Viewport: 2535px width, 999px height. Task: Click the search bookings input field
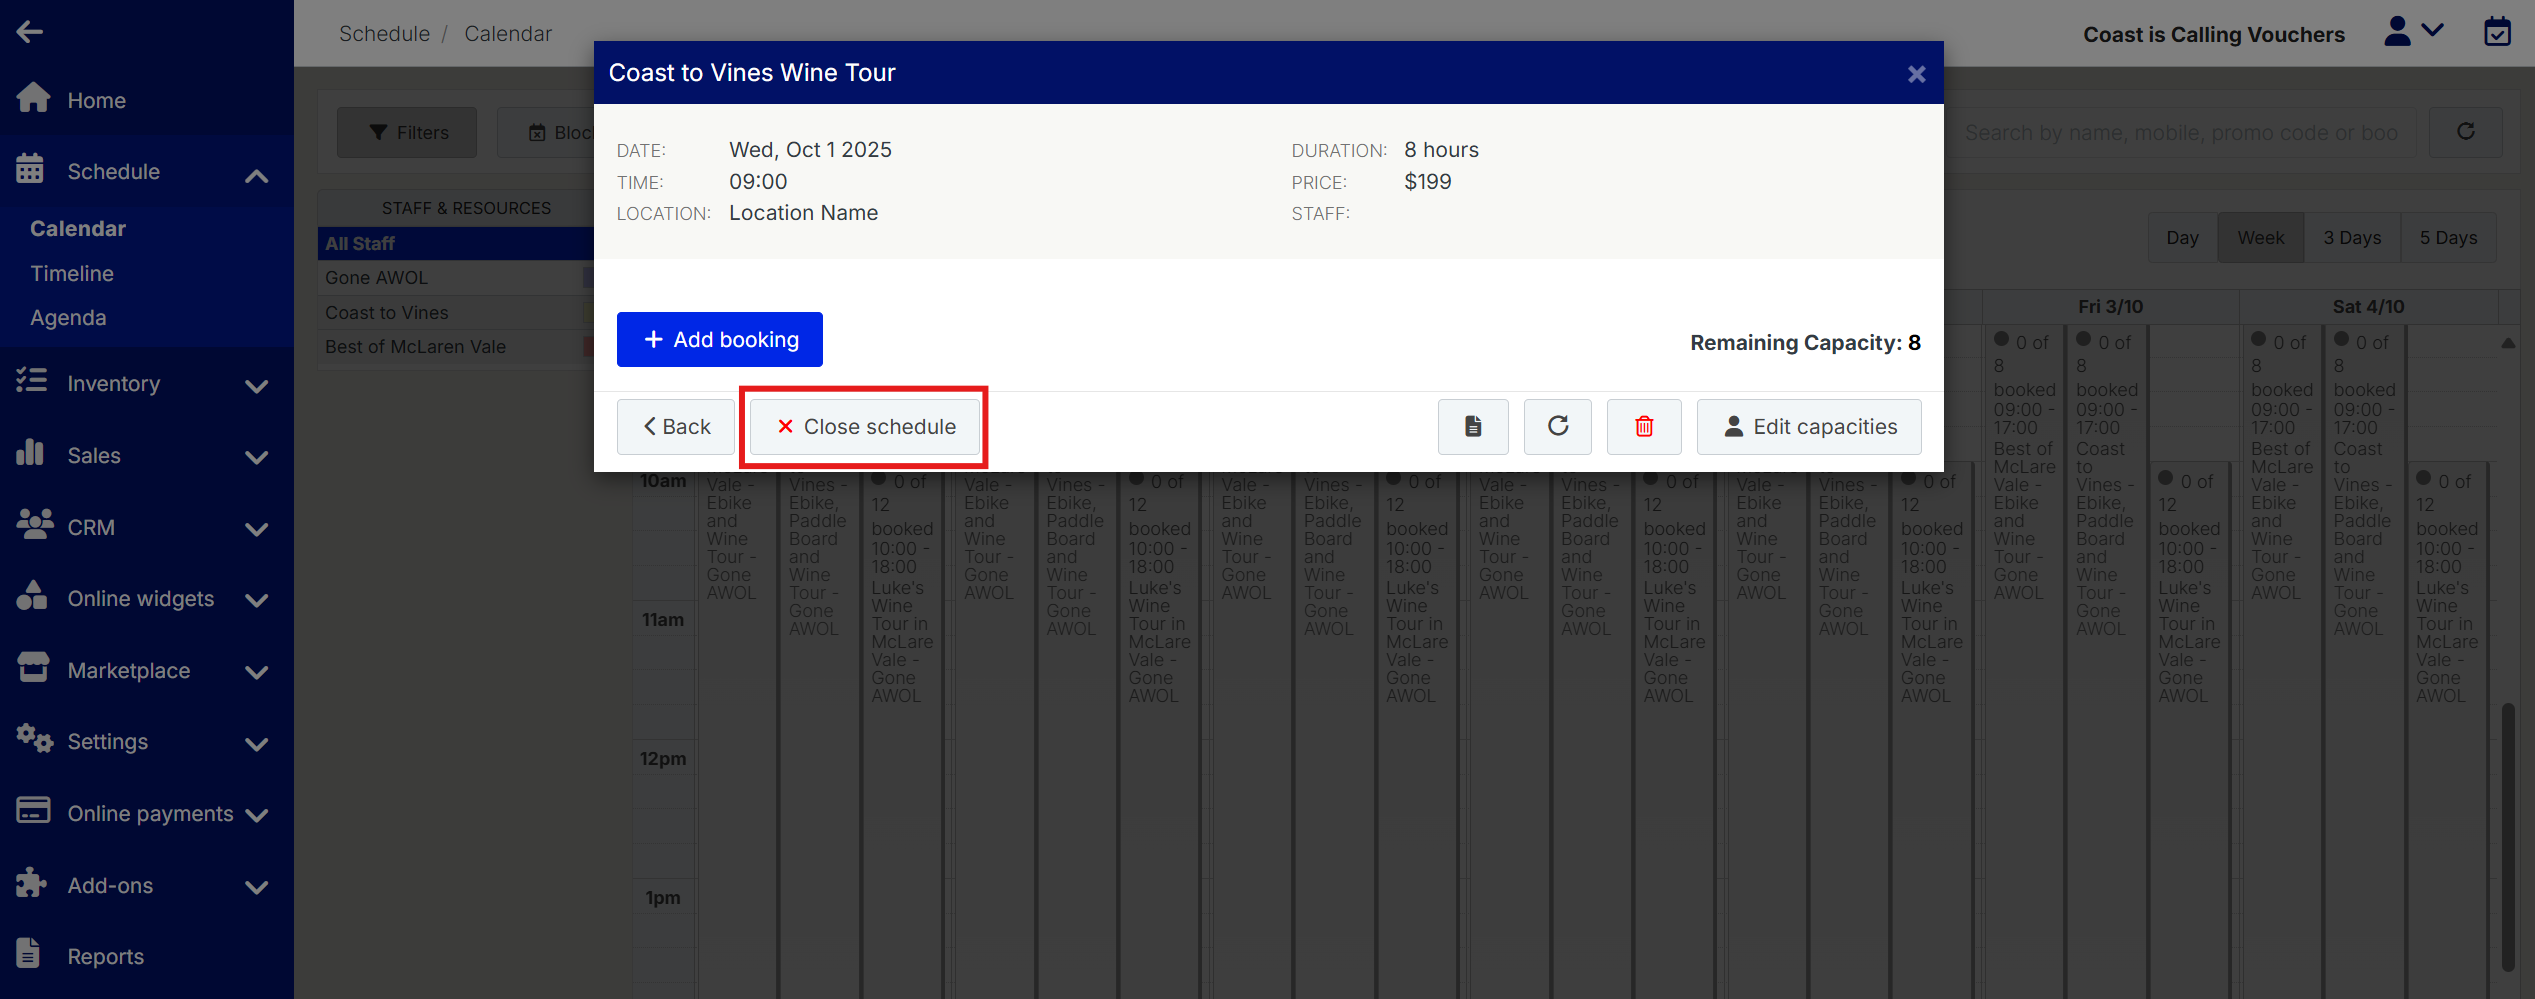[x=2180, y=133]
